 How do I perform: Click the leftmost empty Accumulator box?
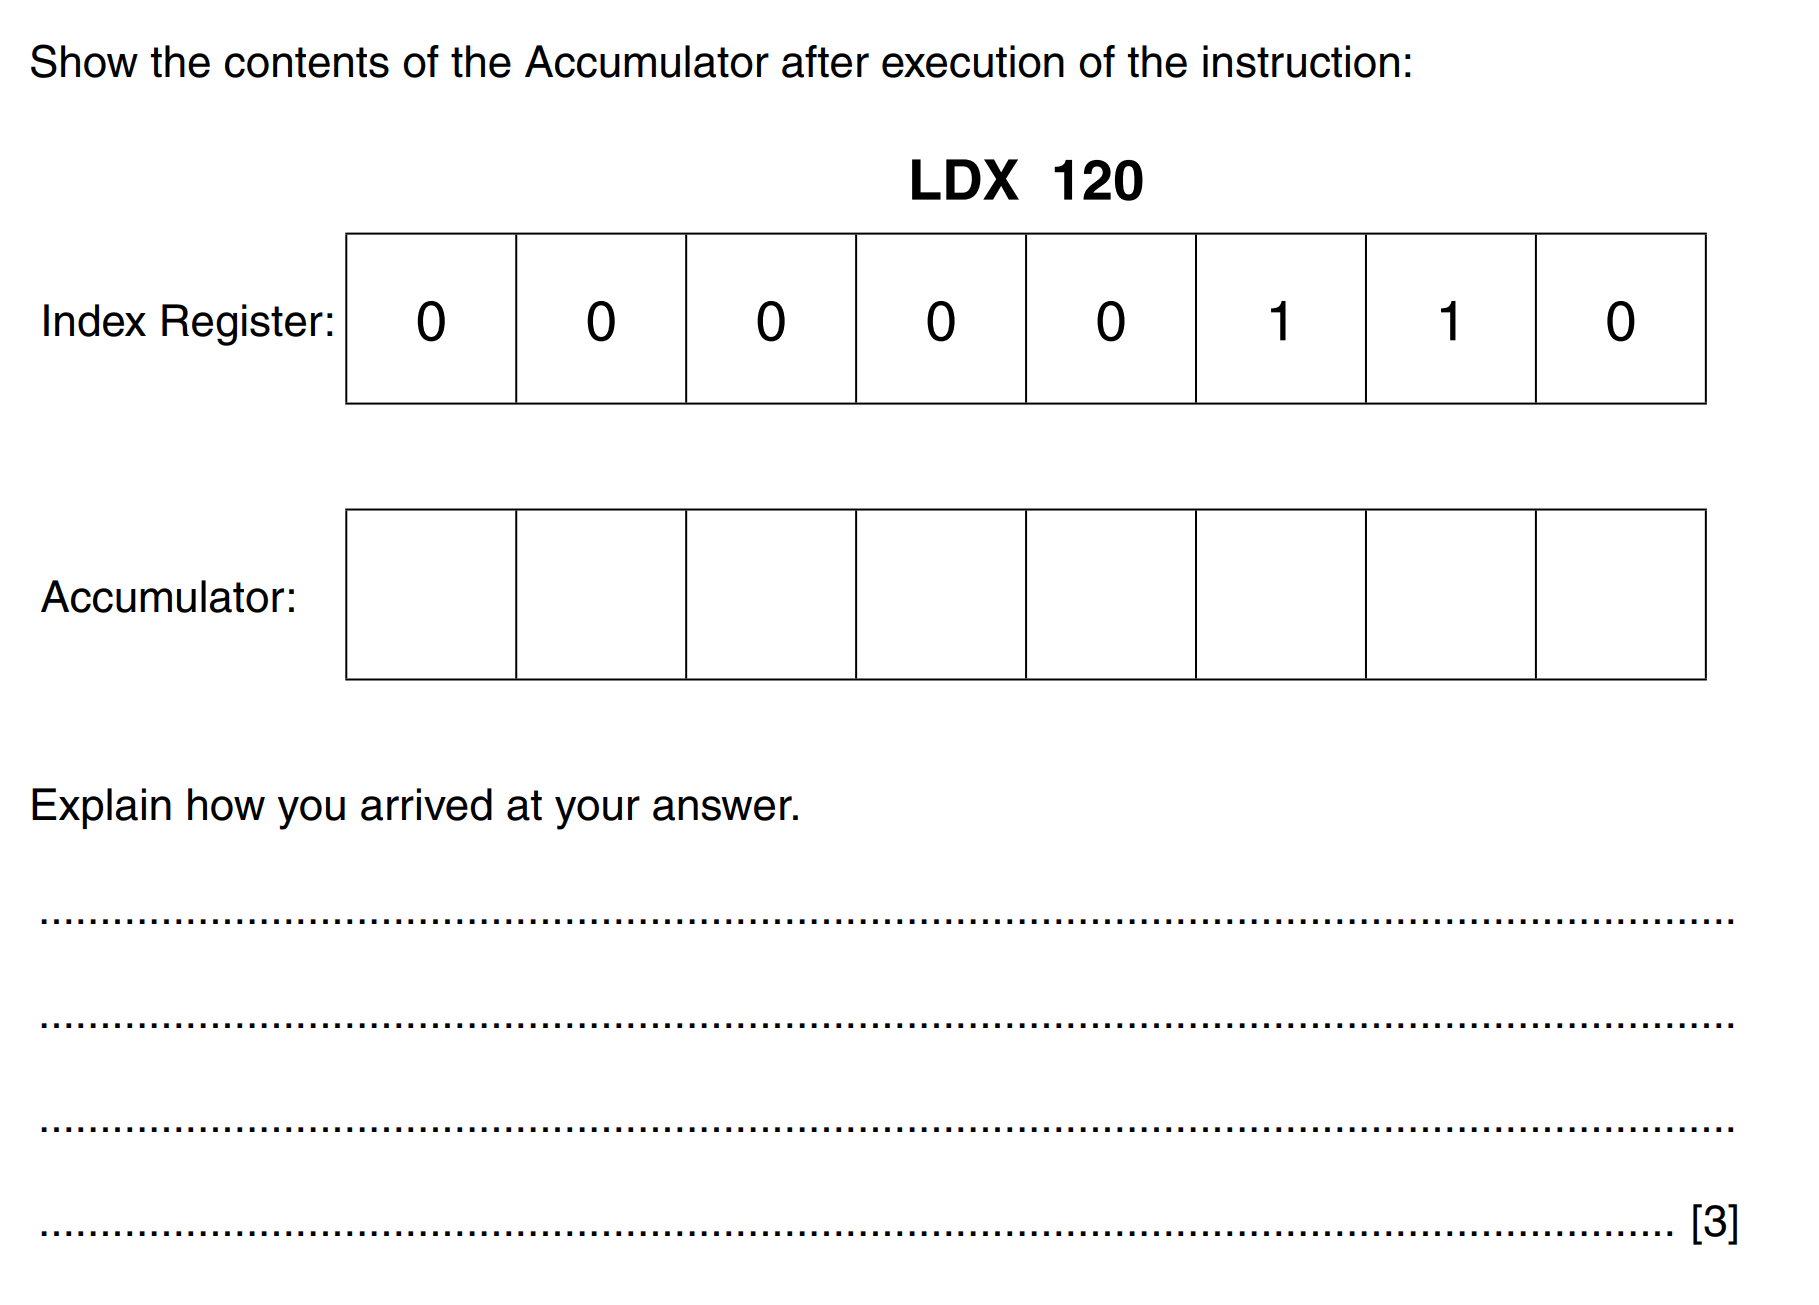point(431,595)
